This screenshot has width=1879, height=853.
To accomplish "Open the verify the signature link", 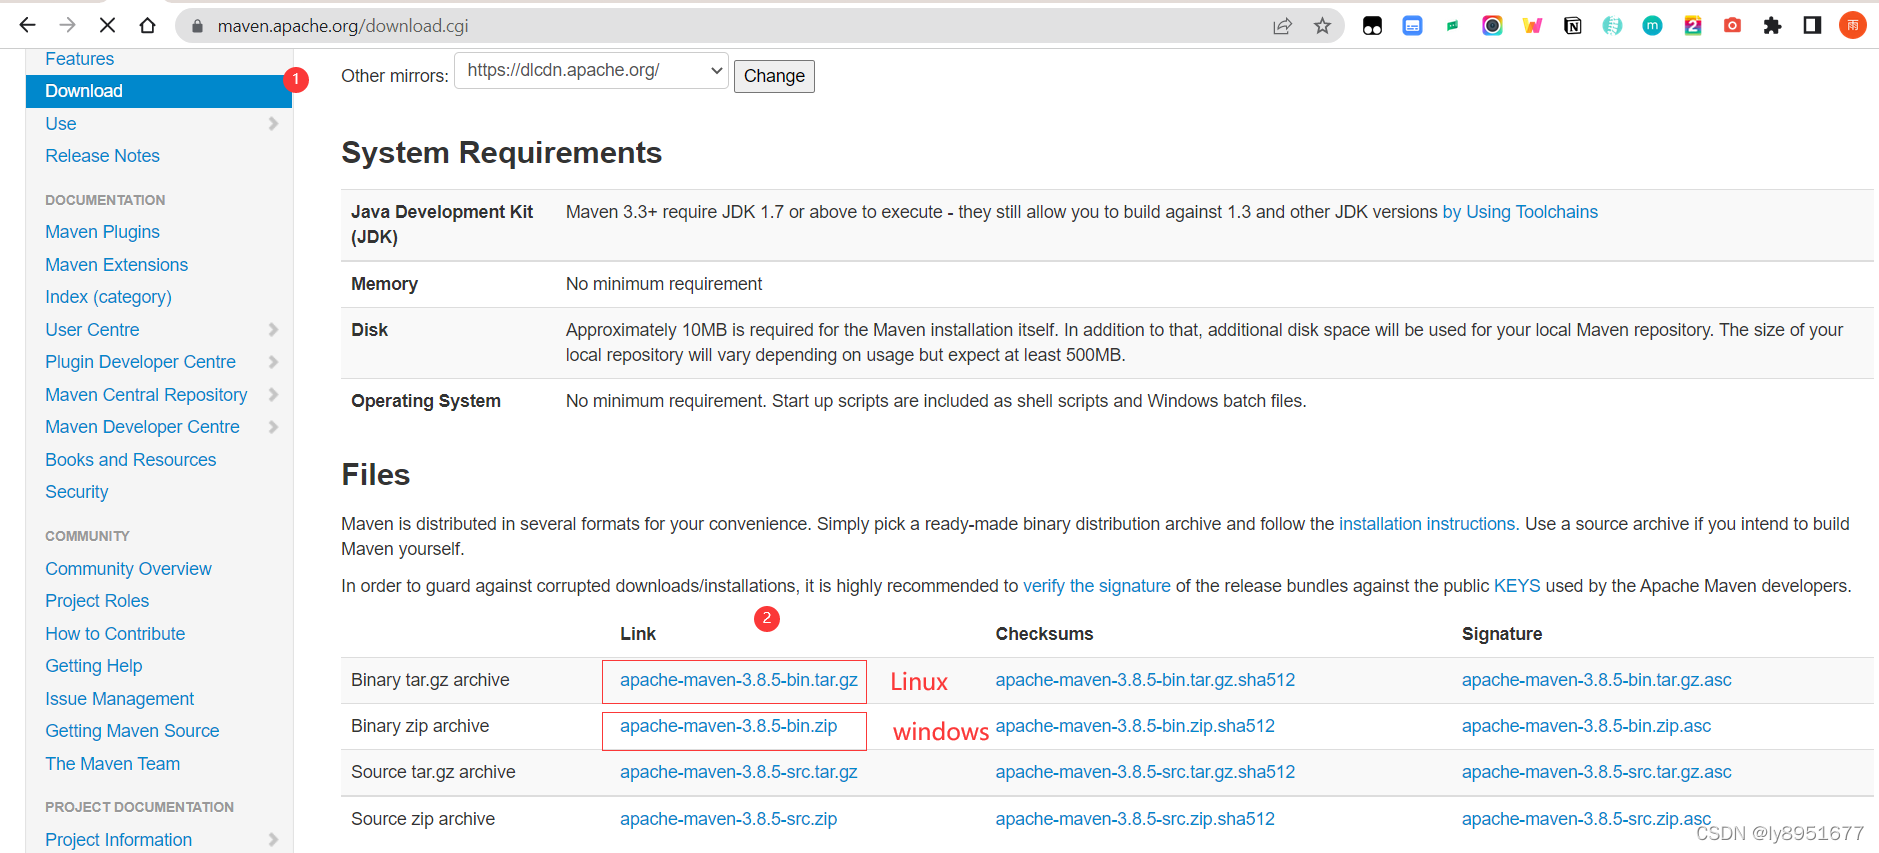I will pos(1096,586).
